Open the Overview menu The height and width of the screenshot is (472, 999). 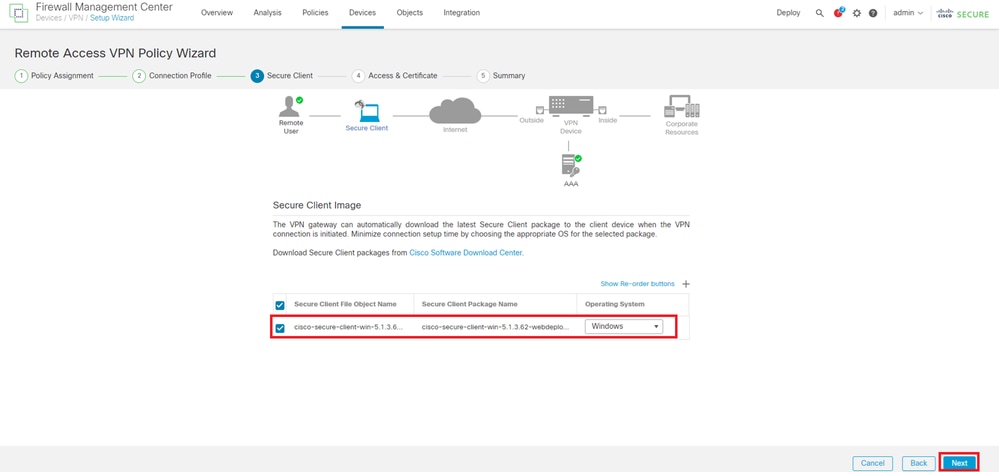pyautogui.click(x=217, y=13)
